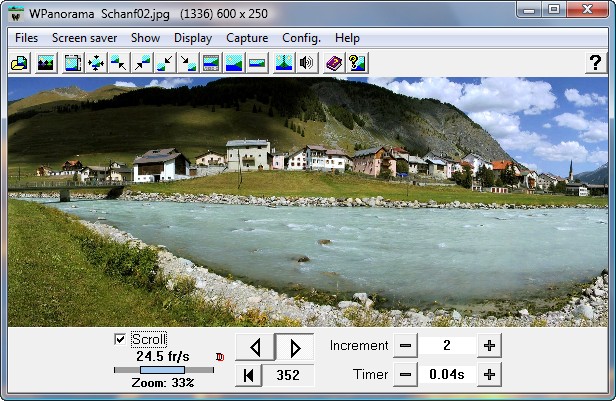Jump to the start of the panorama

pos(248,375)
